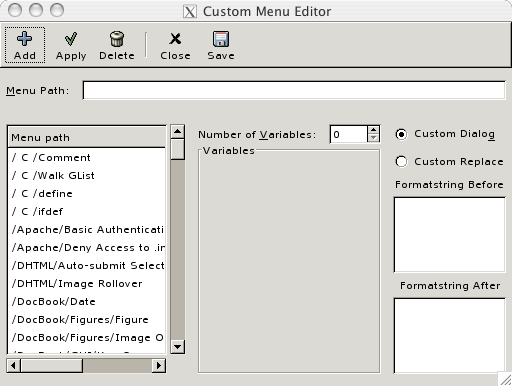
Task: Click into the Menu Path text field
Action: click(x=294, y=90)
